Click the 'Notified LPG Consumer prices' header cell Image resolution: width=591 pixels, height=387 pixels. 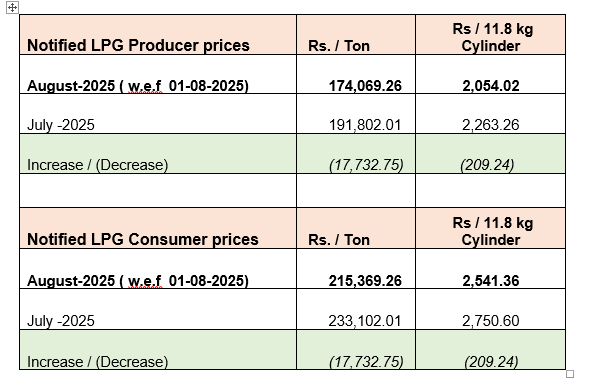click(158, 229)
